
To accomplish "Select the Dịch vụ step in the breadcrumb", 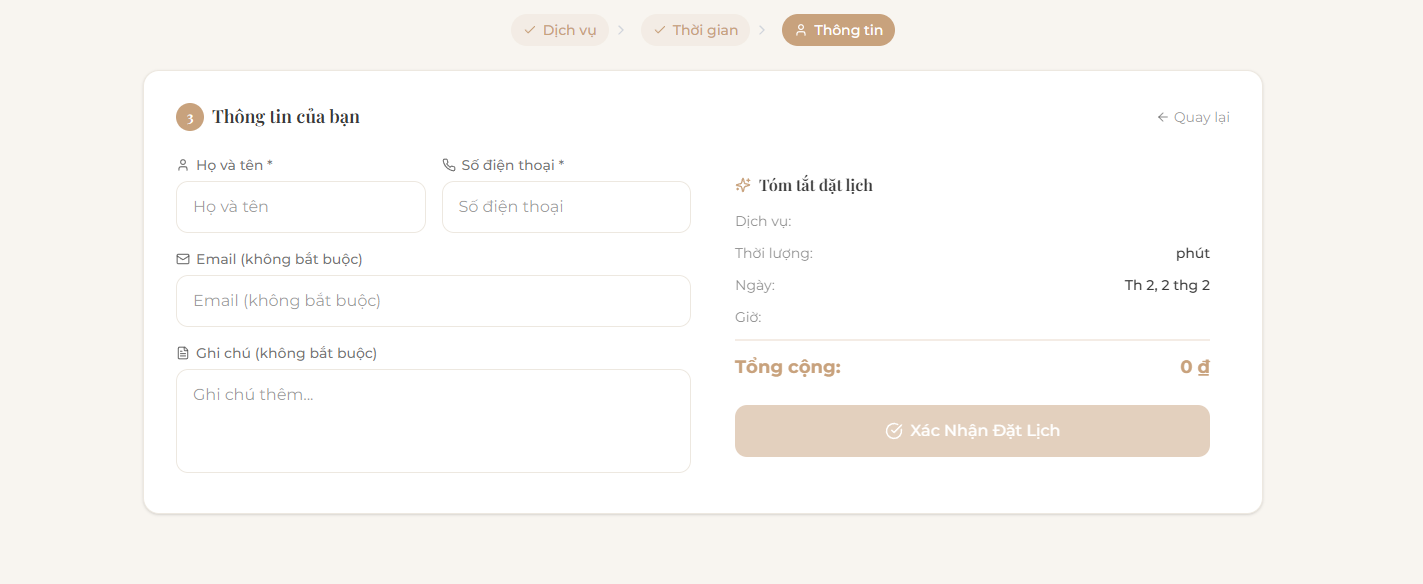I will (x=560, y=30).
